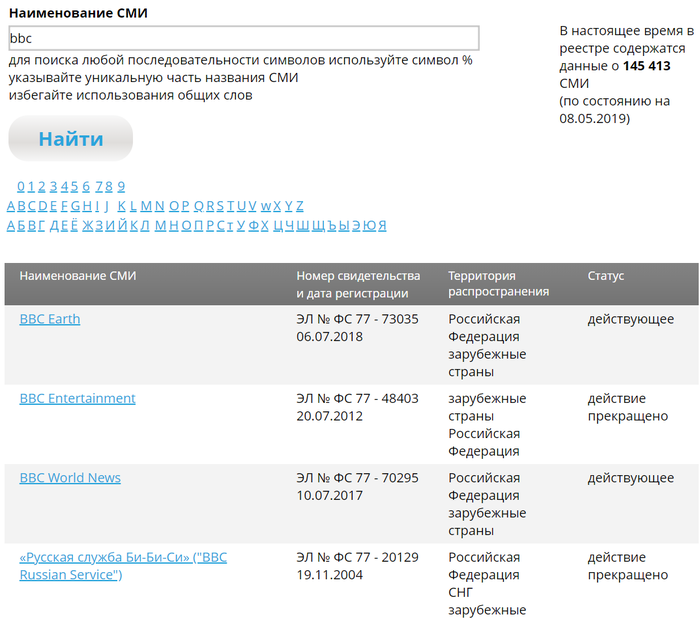Filter by Latin letter K
Image resolution: width=700 pixels, height=619 pixels.
(x=121, y=206)
